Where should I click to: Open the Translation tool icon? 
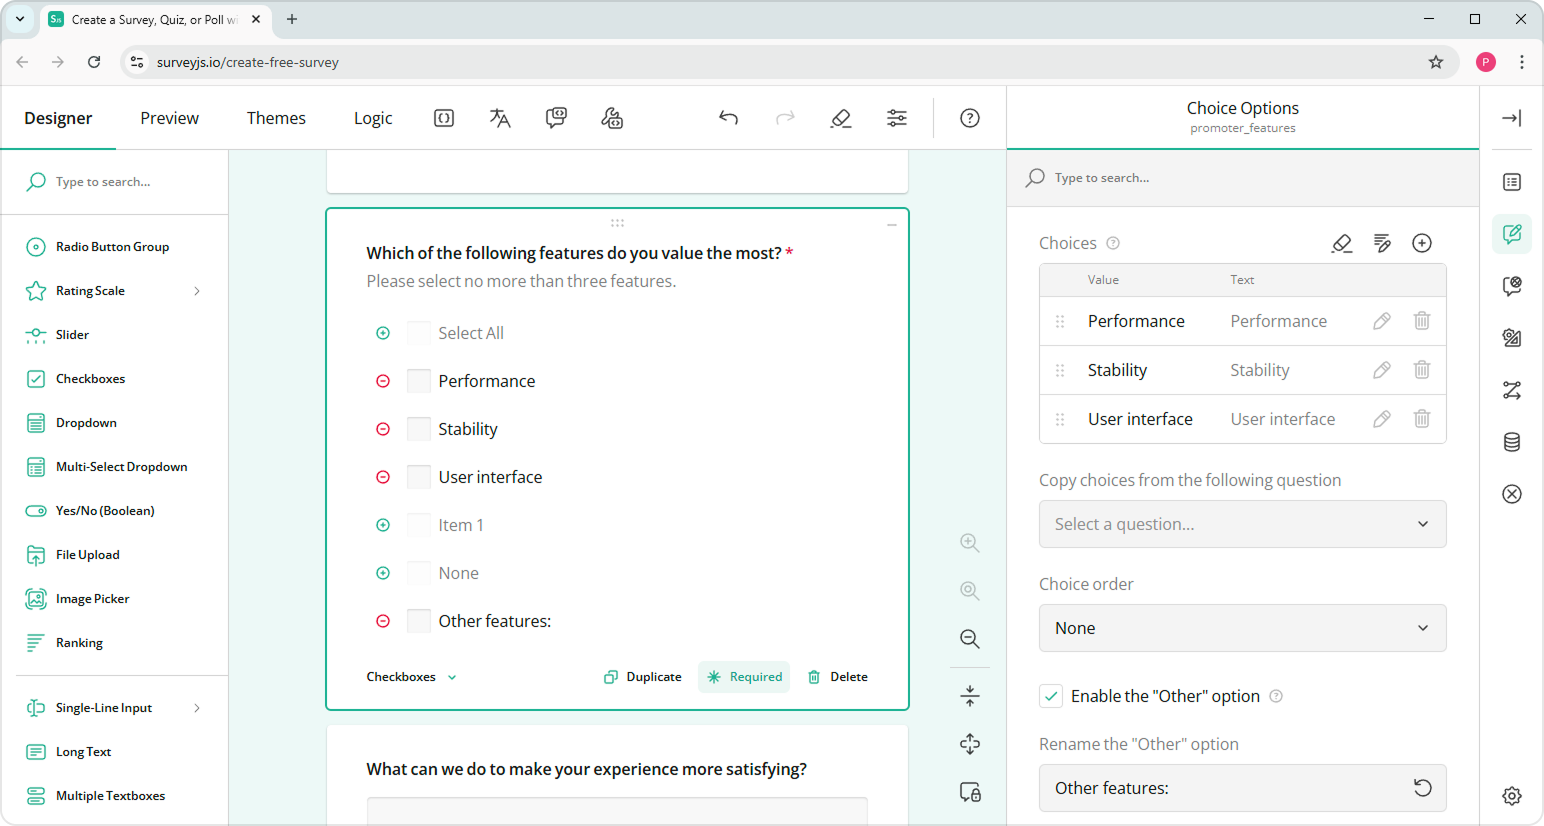(x=500, y=117)
